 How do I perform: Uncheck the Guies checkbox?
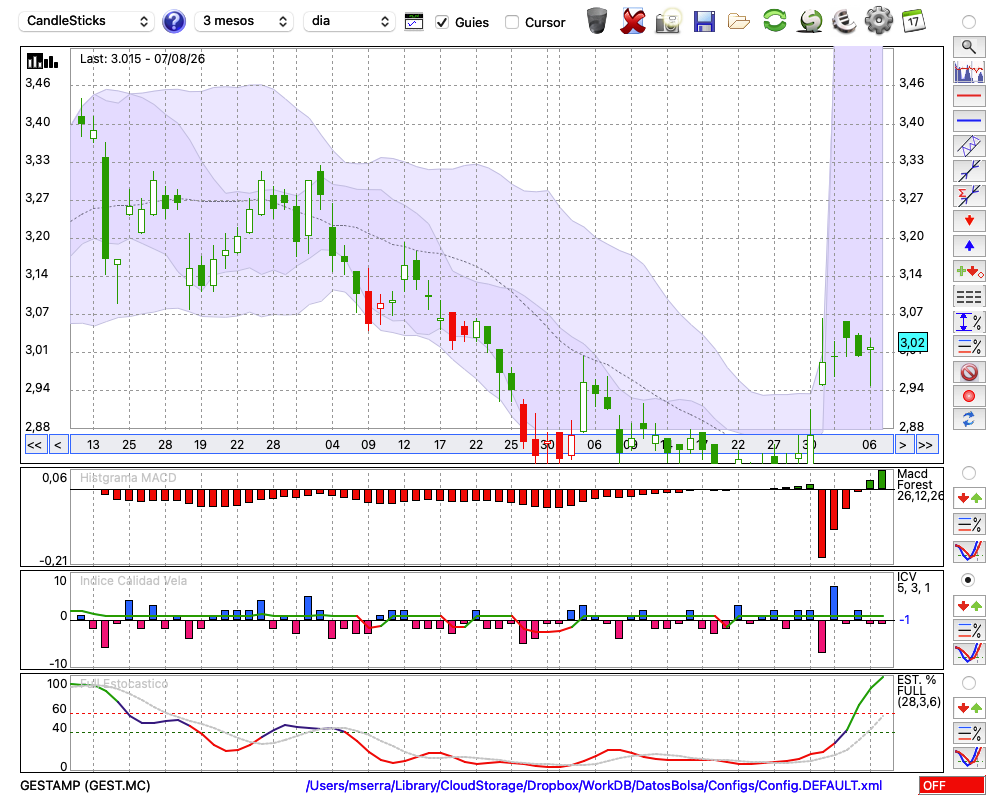[x=442, y=22]
